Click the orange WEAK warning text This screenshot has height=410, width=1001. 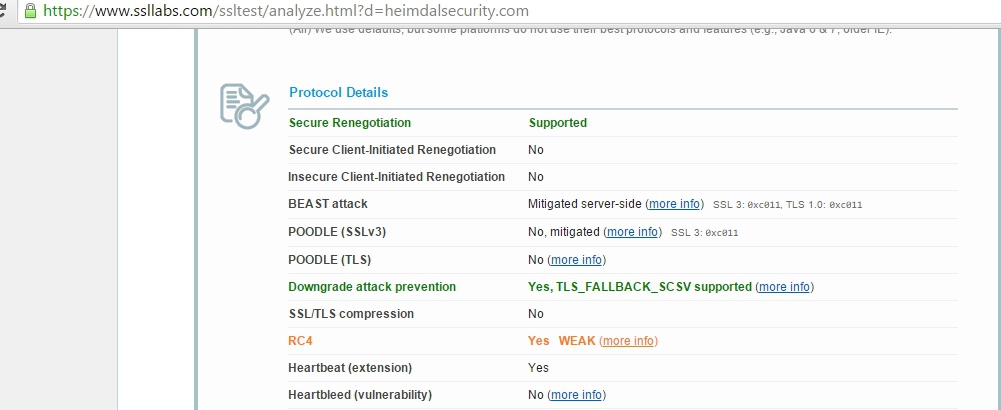point(576,341)
